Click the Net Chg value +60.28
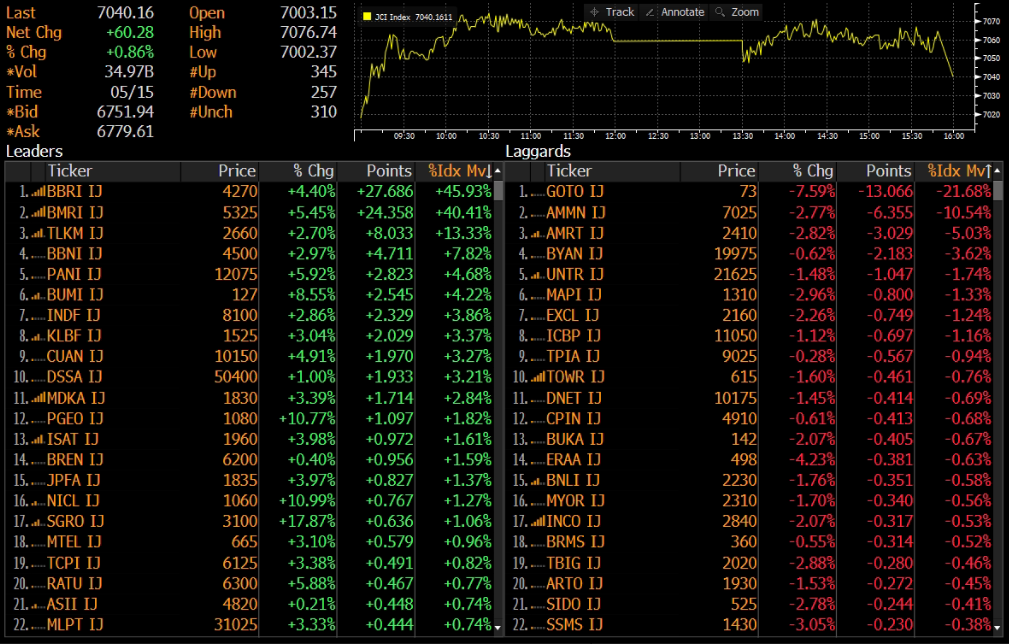Screen dimensions: 1009x644 coord(130,33)
